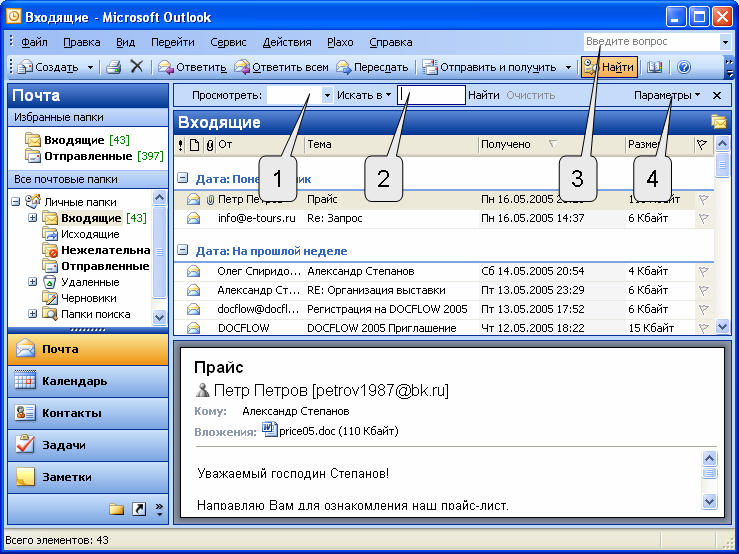Select Отправленные in Избранные папки

pyautogui.click(x=94, y=156)
